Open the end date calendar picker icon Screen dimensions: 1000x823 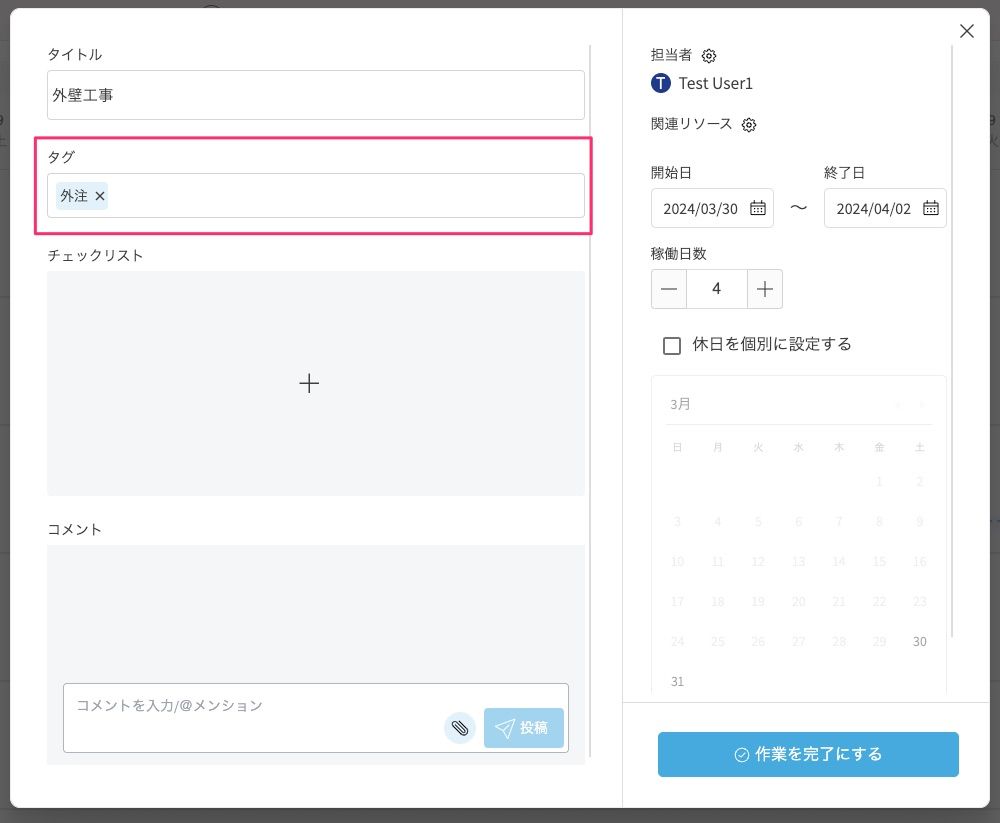tap(931, 208)
